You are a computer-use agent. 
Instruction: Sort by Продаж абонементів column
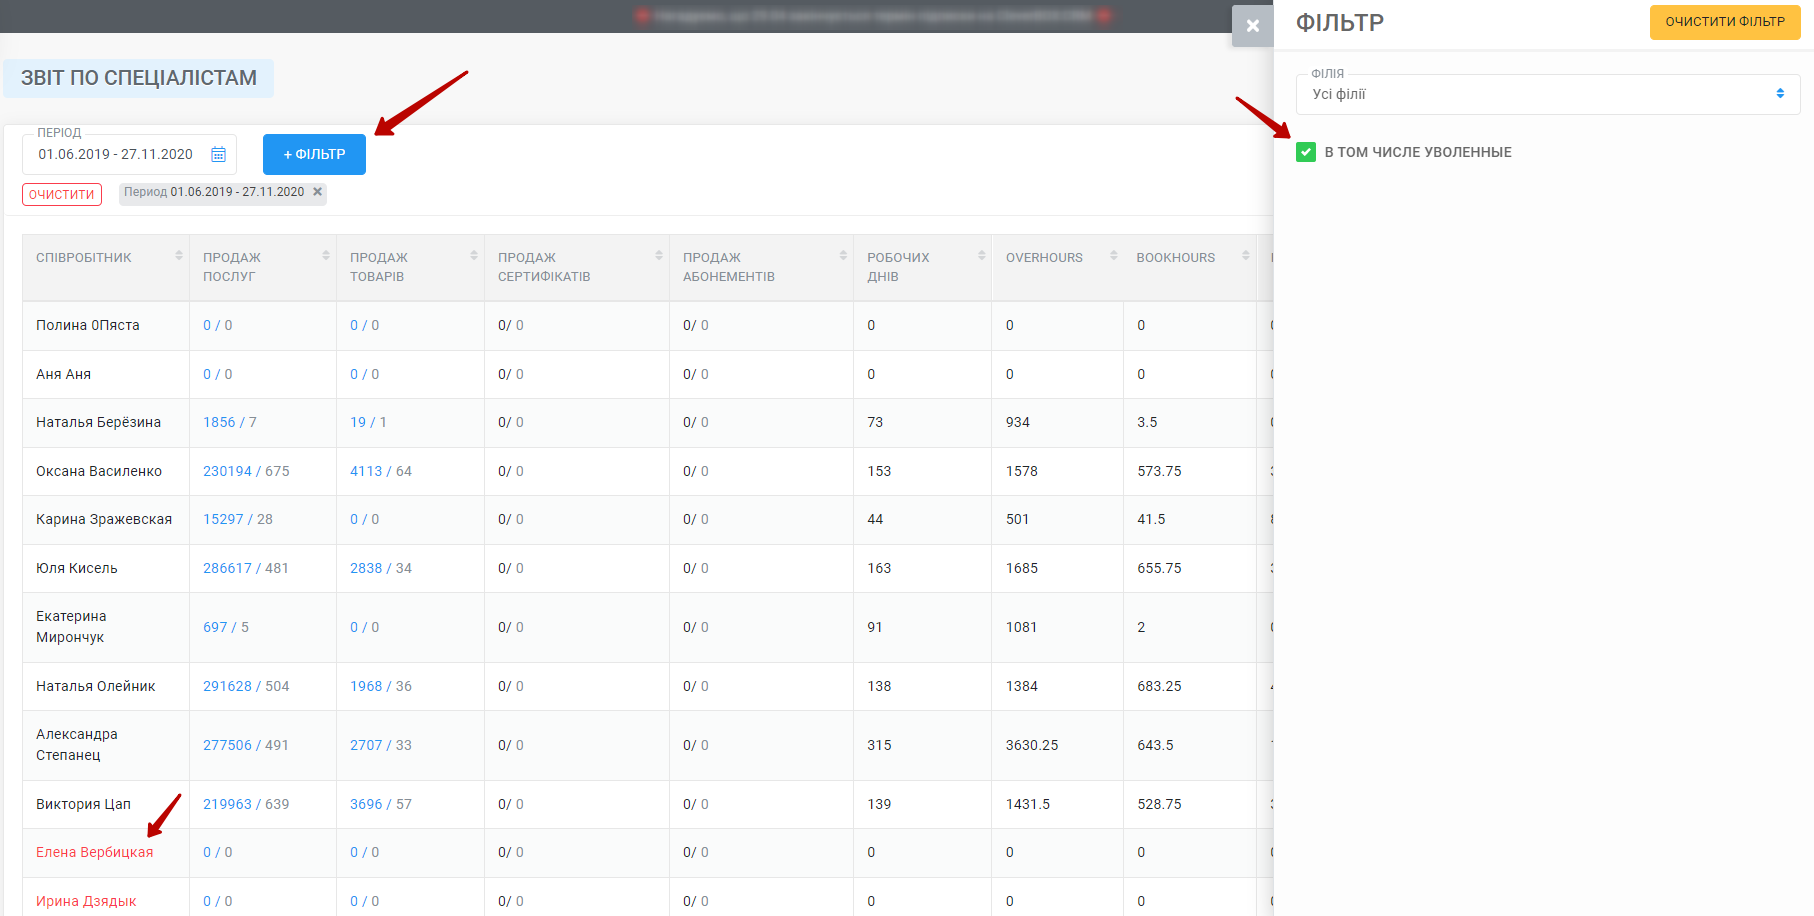[x=843, y=256]
